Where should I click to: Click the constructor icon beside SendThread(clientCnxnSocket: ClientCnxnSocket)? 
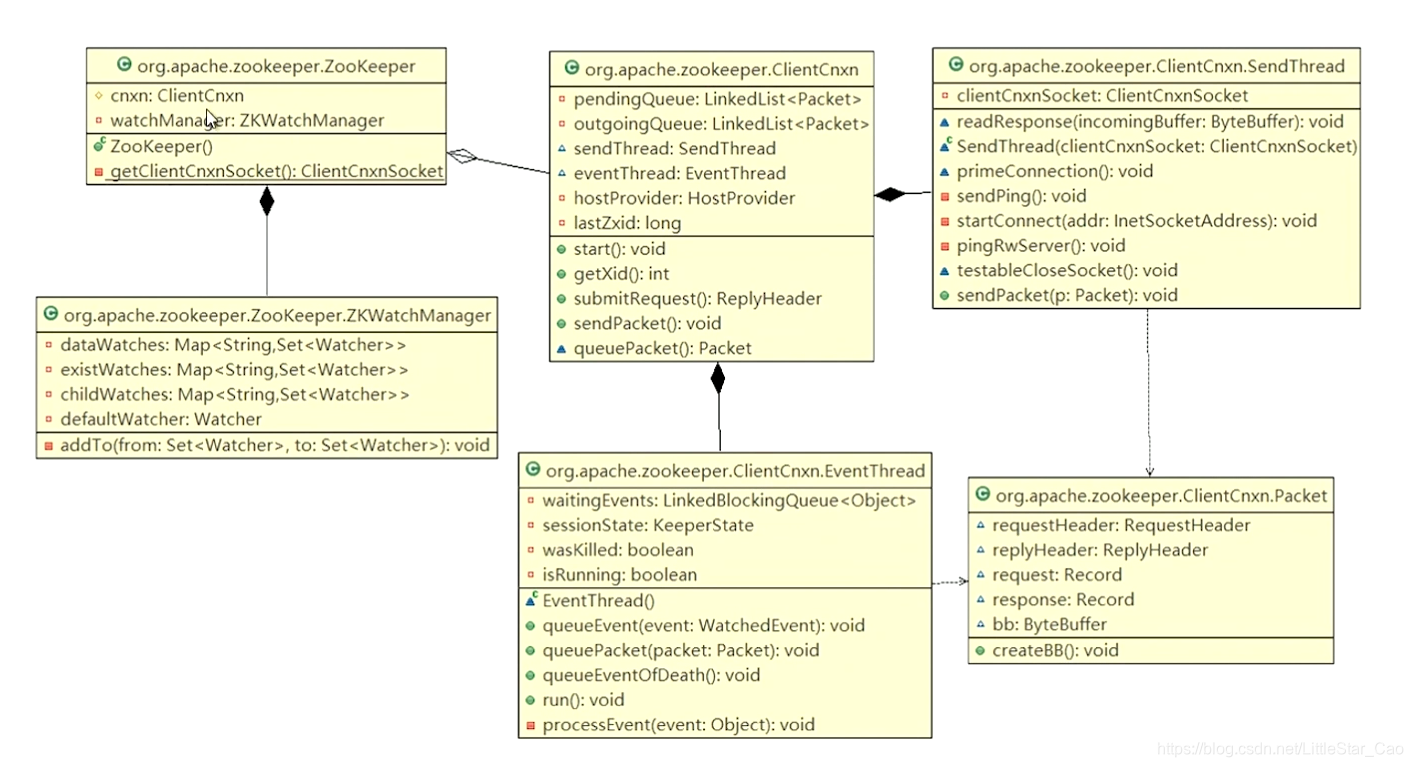pyautogui.click(x=946, y=146)
